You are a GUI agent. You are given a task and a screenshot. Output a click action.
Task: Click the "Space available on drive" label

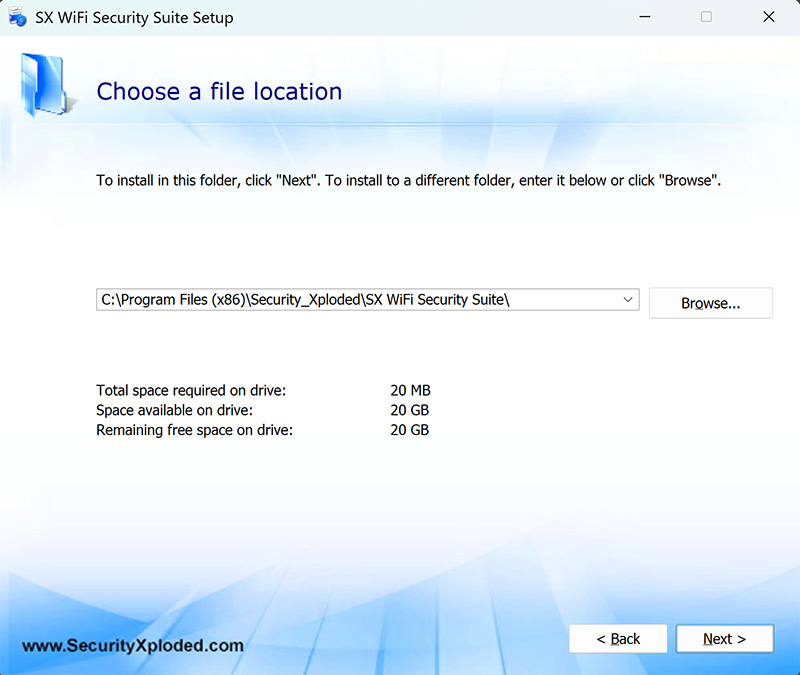[x=174, y=411]
